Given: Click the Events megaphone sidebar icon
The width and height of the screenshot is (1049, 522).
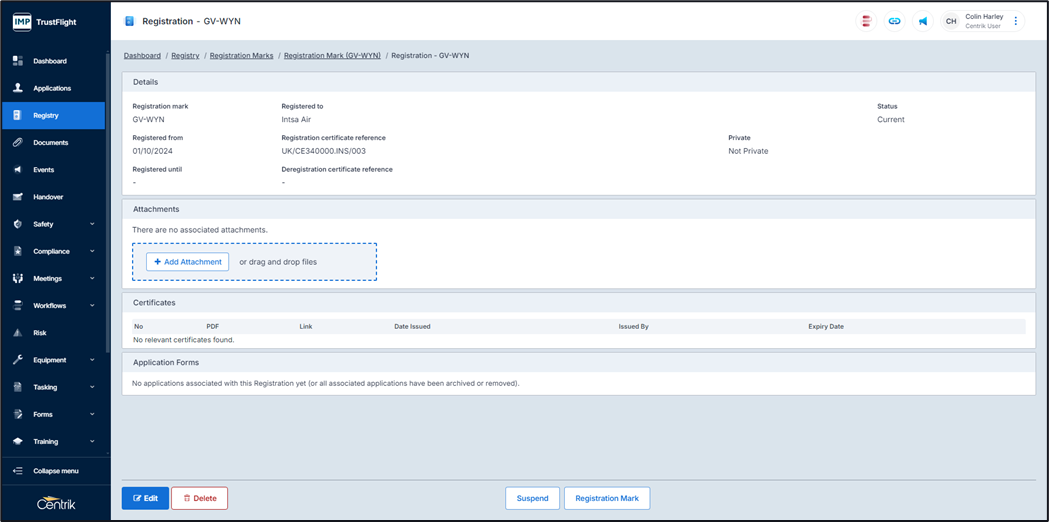Looking at the screenshot, I should click(17, 170).
